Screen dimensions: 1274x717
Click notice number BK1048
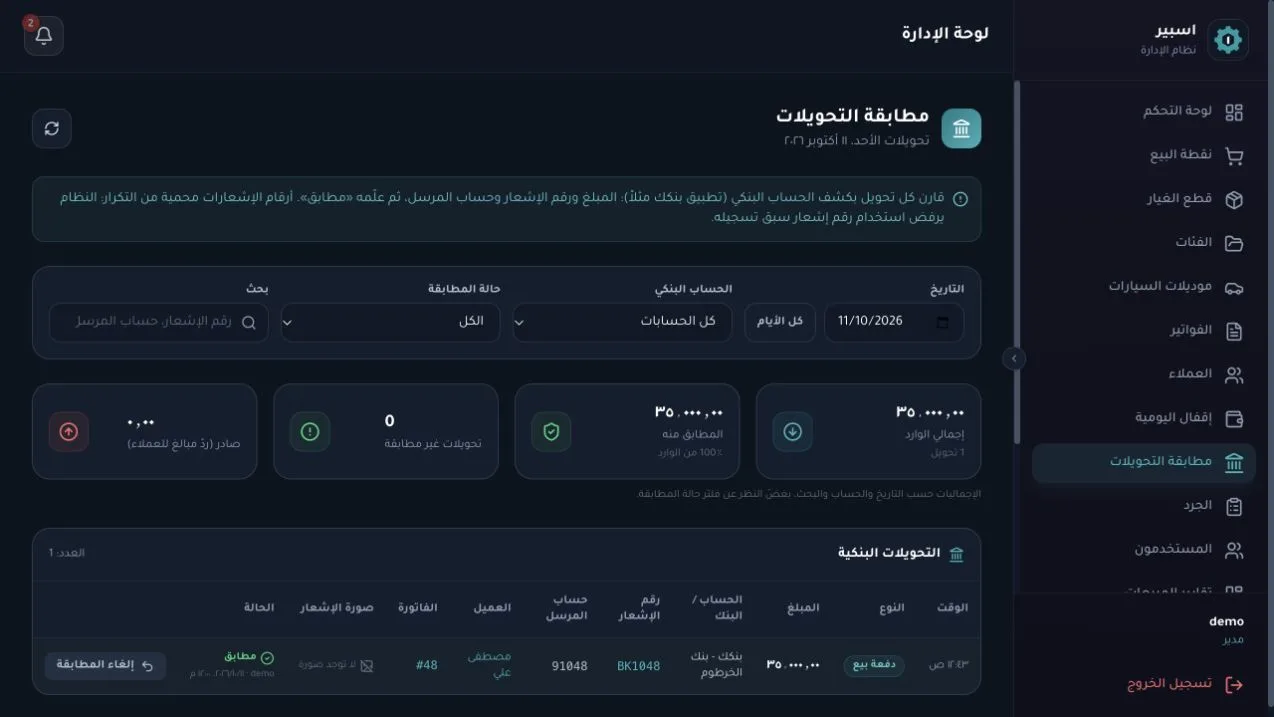638,666
